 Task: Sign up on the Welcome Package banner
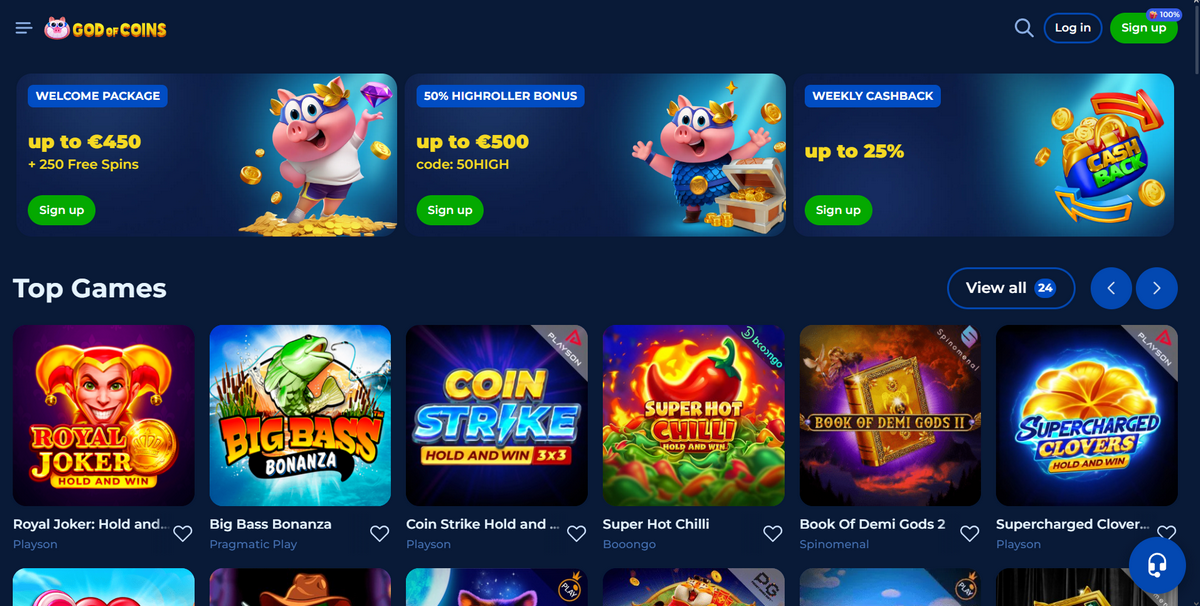coord(62,210)
